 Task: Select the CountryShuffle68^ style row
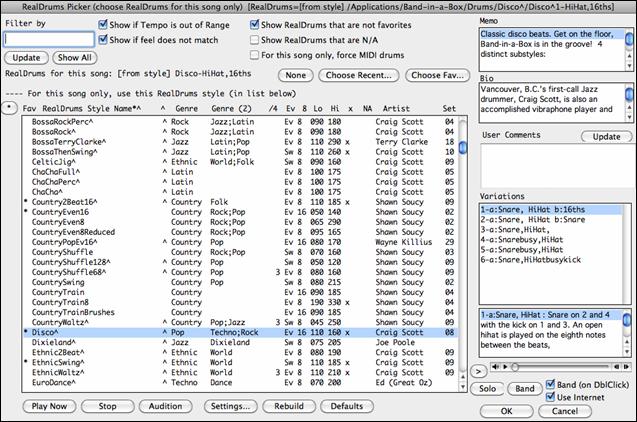coord(240,272)
